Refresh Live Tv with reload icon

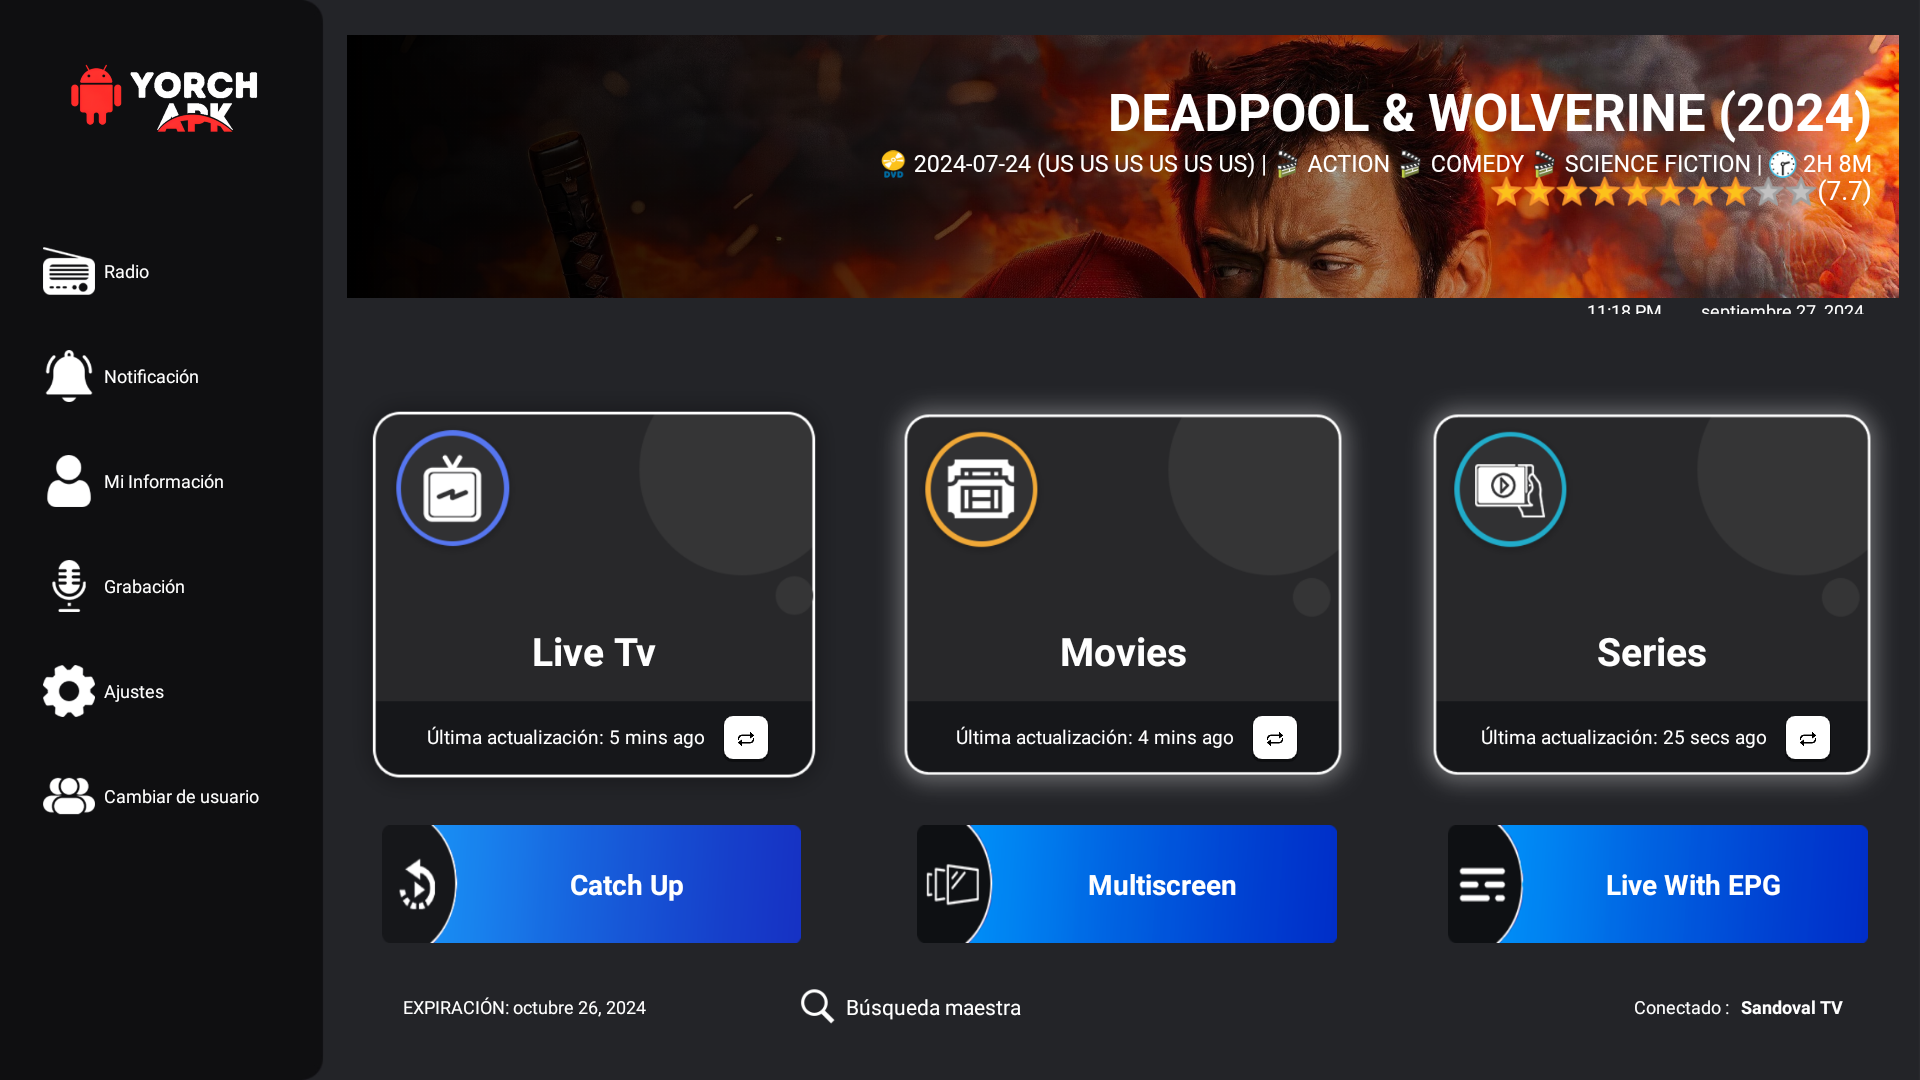(x=745, y=738)
